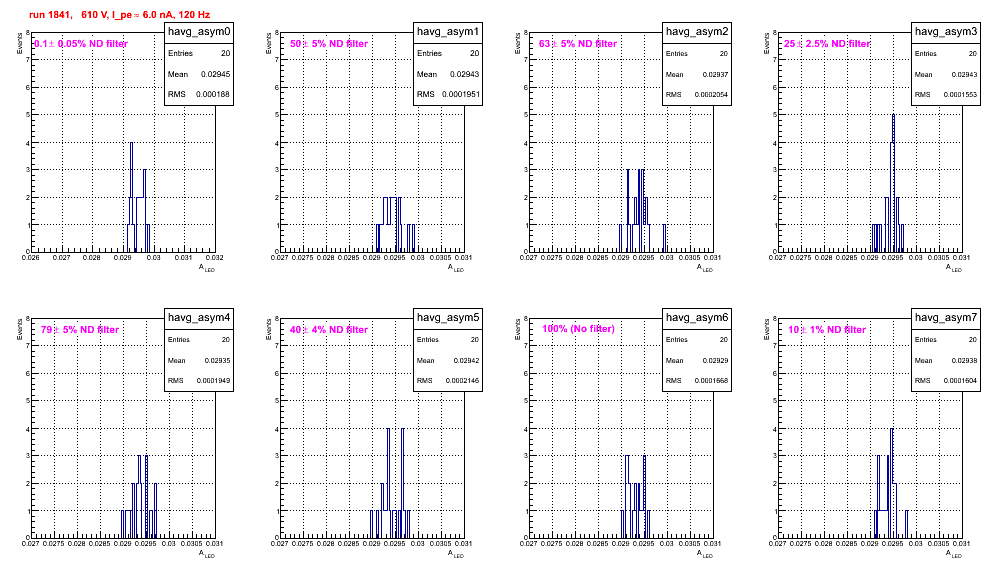Screen dimensions: 996x572
Task: Select the havg_asym1 stats box title
Action: point(448,32)
